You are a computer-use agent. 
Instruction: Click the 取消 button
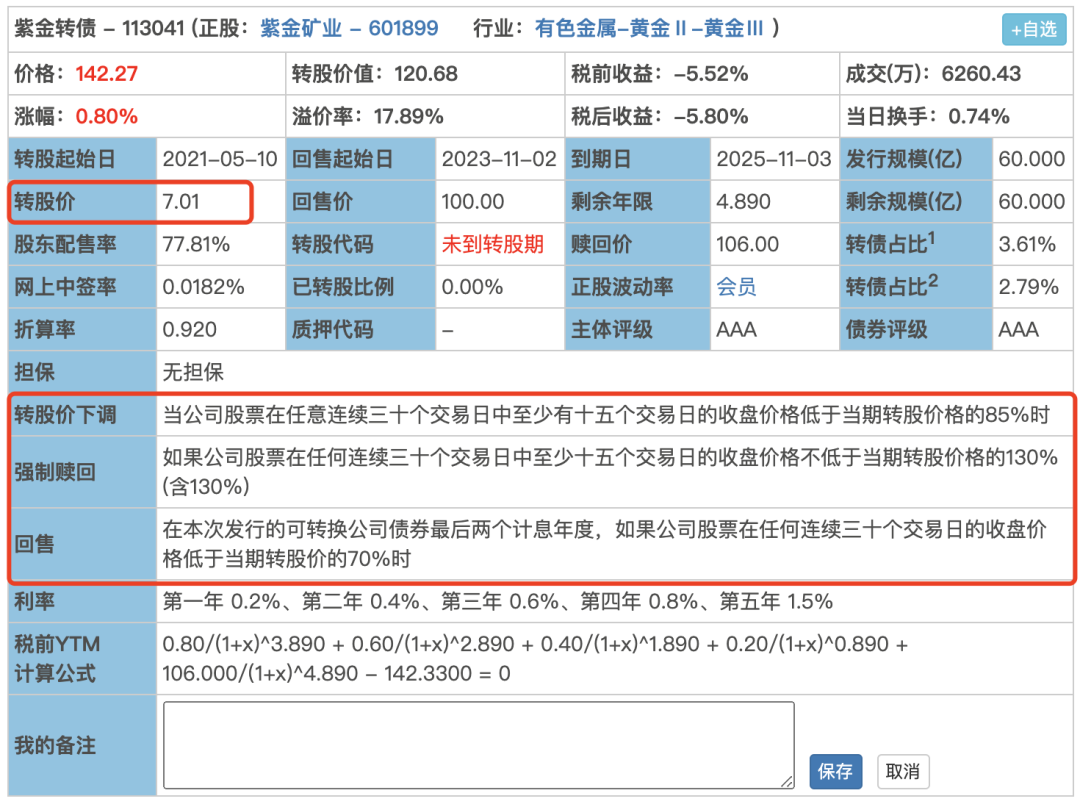pos(903,771)
